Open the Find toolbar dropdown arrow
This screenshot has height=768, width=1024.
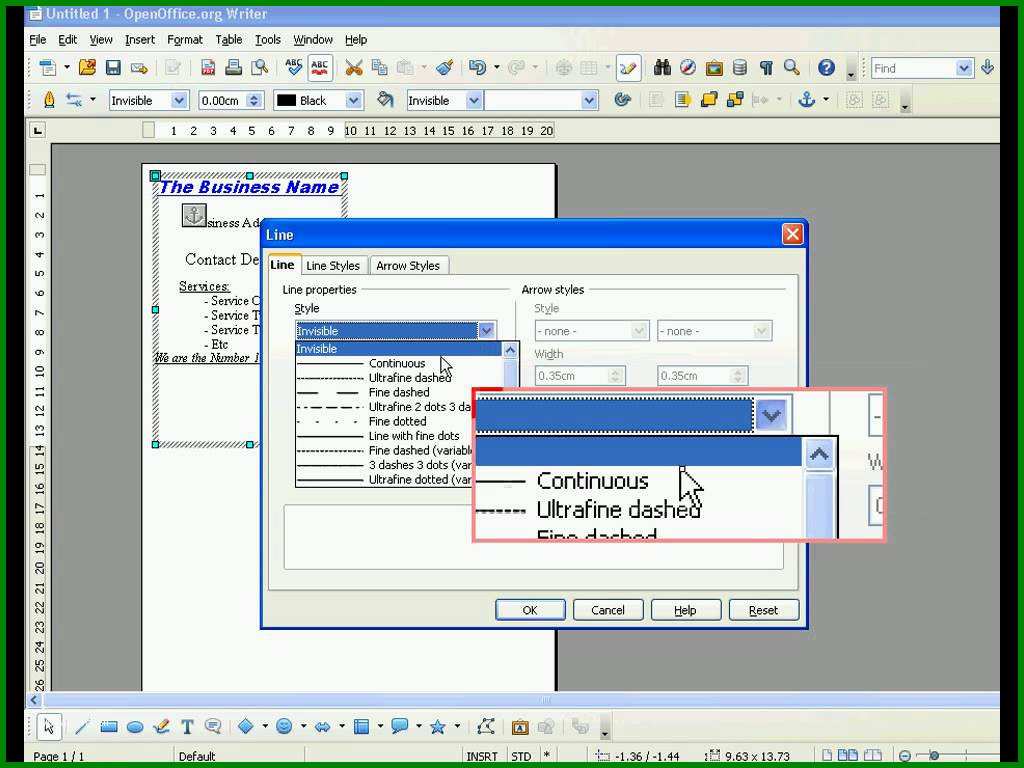pos(964,68)
